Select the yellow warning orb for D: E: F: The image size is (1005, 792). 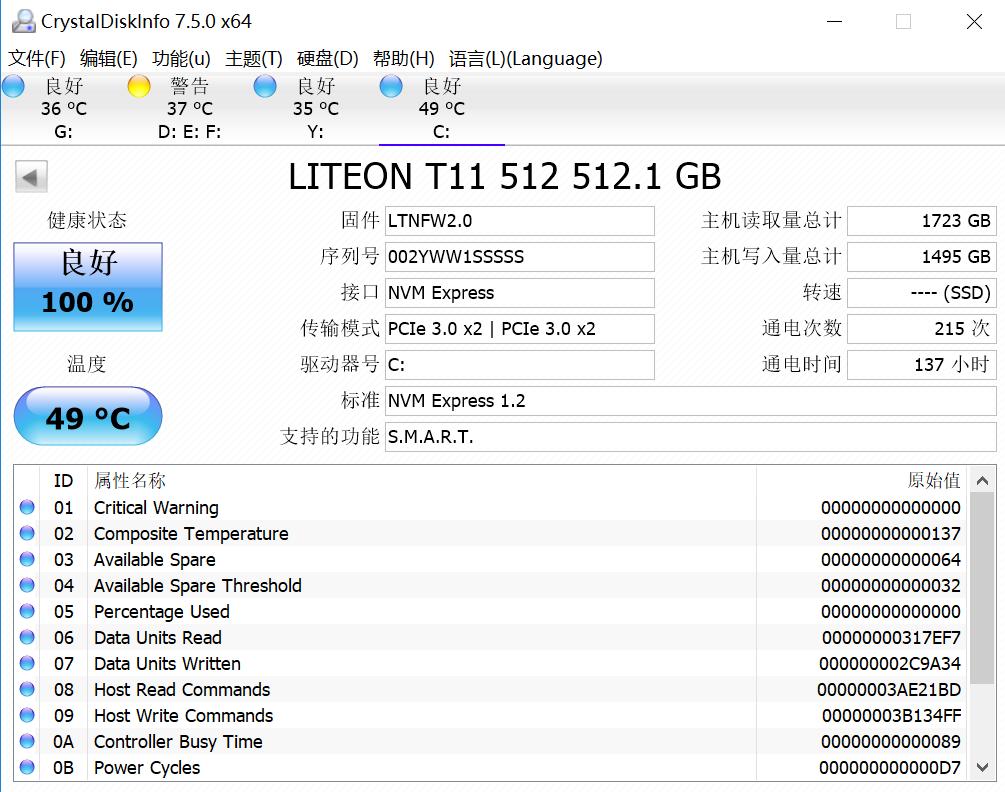click(x=139, y=86)
